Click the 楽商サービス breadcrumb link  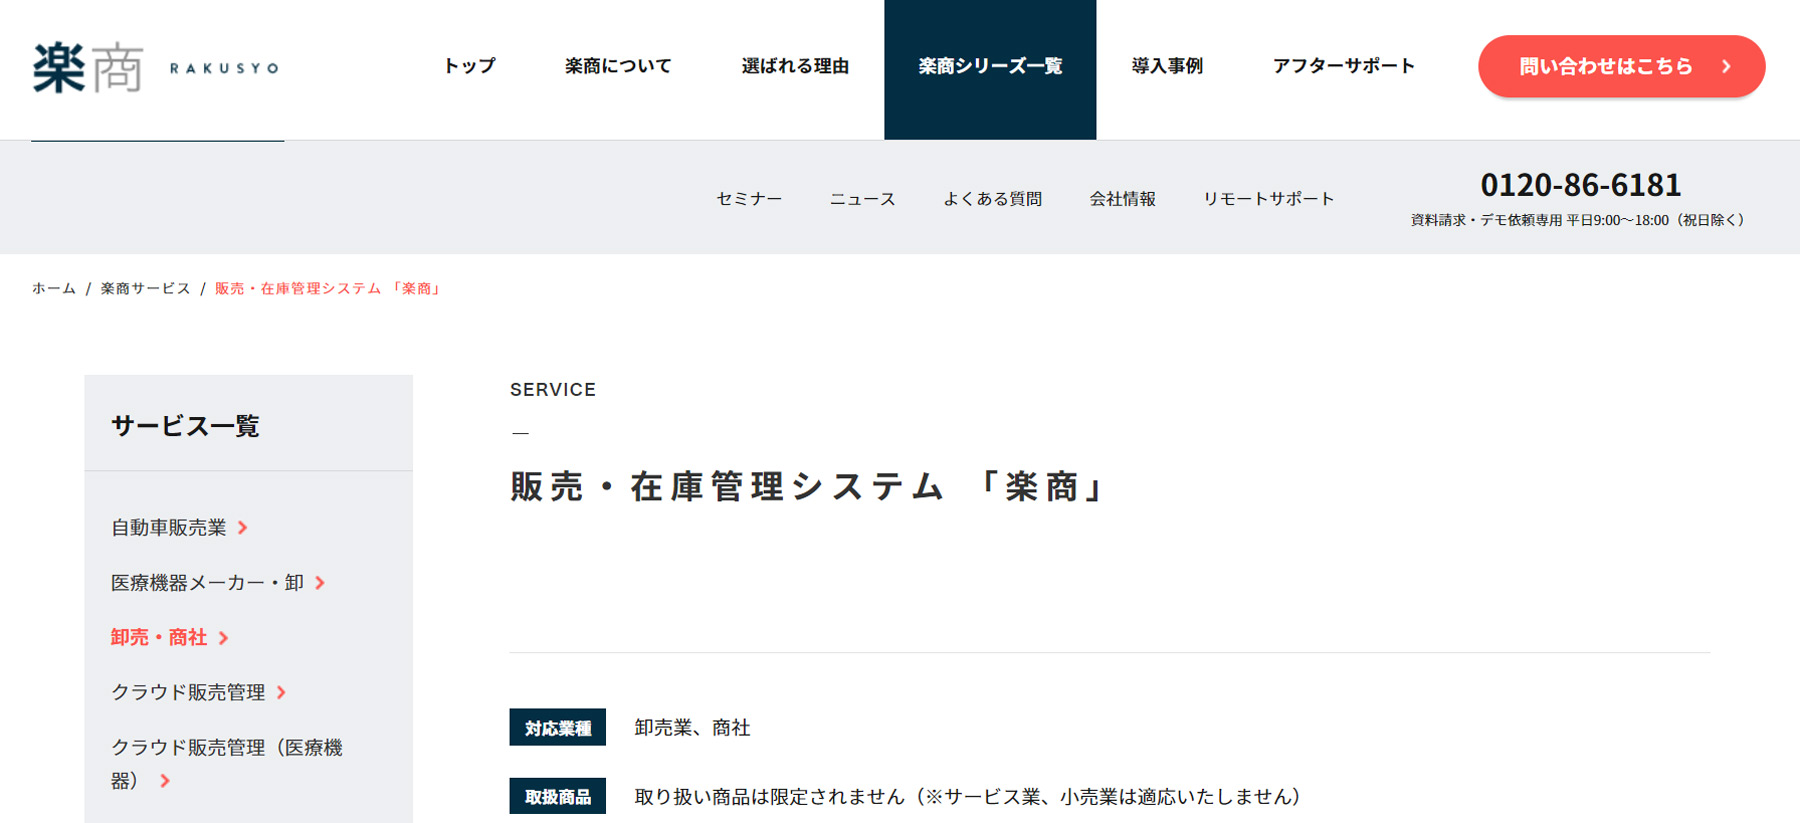pos(145,288)
